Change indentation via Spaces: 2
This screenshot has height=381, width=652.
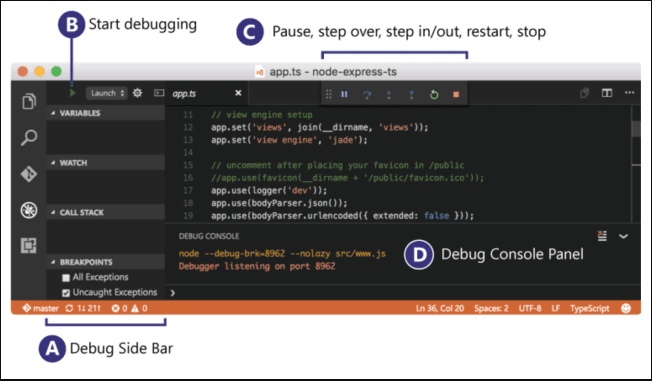tap(491, 308)
